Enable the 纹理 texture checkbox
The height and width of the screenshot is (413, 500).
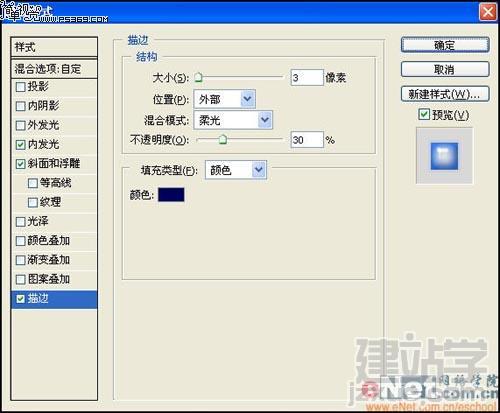click(33, 202)
